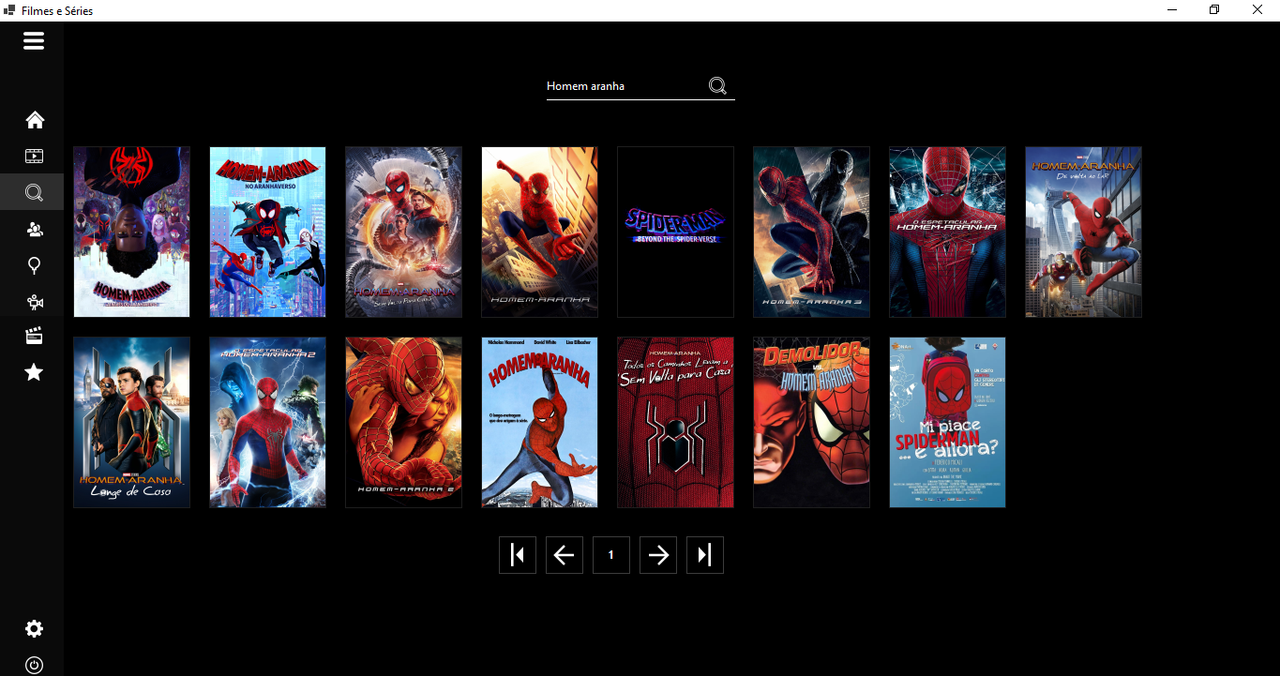Image resolution: width=1280 pixels, height=676 pixels.
Task: Click the page number 1 box
Action: click(611, 555)
